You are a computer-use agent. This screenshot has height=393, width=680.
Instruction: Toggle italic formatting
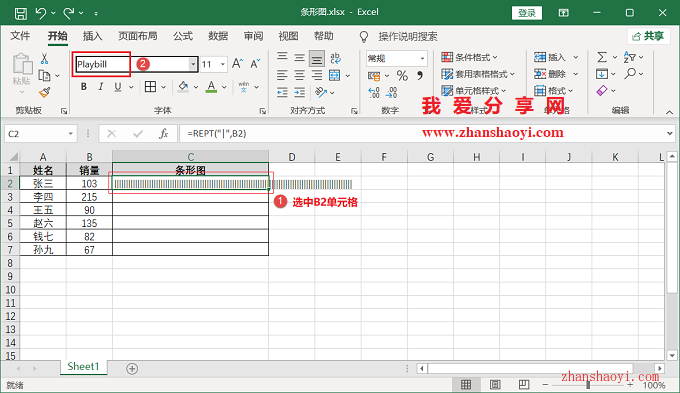click(x=101, y=87)
